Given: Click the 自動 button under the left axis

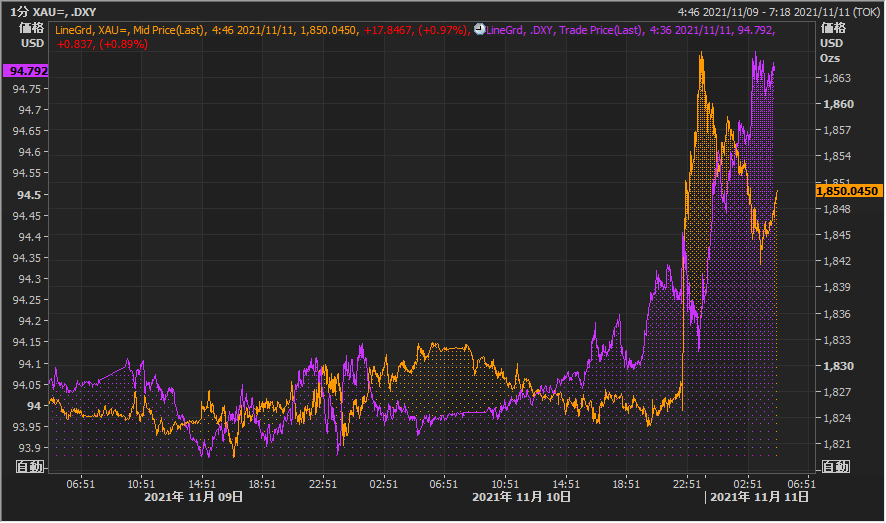Looking at the screenshot, I should click(30, 467).
